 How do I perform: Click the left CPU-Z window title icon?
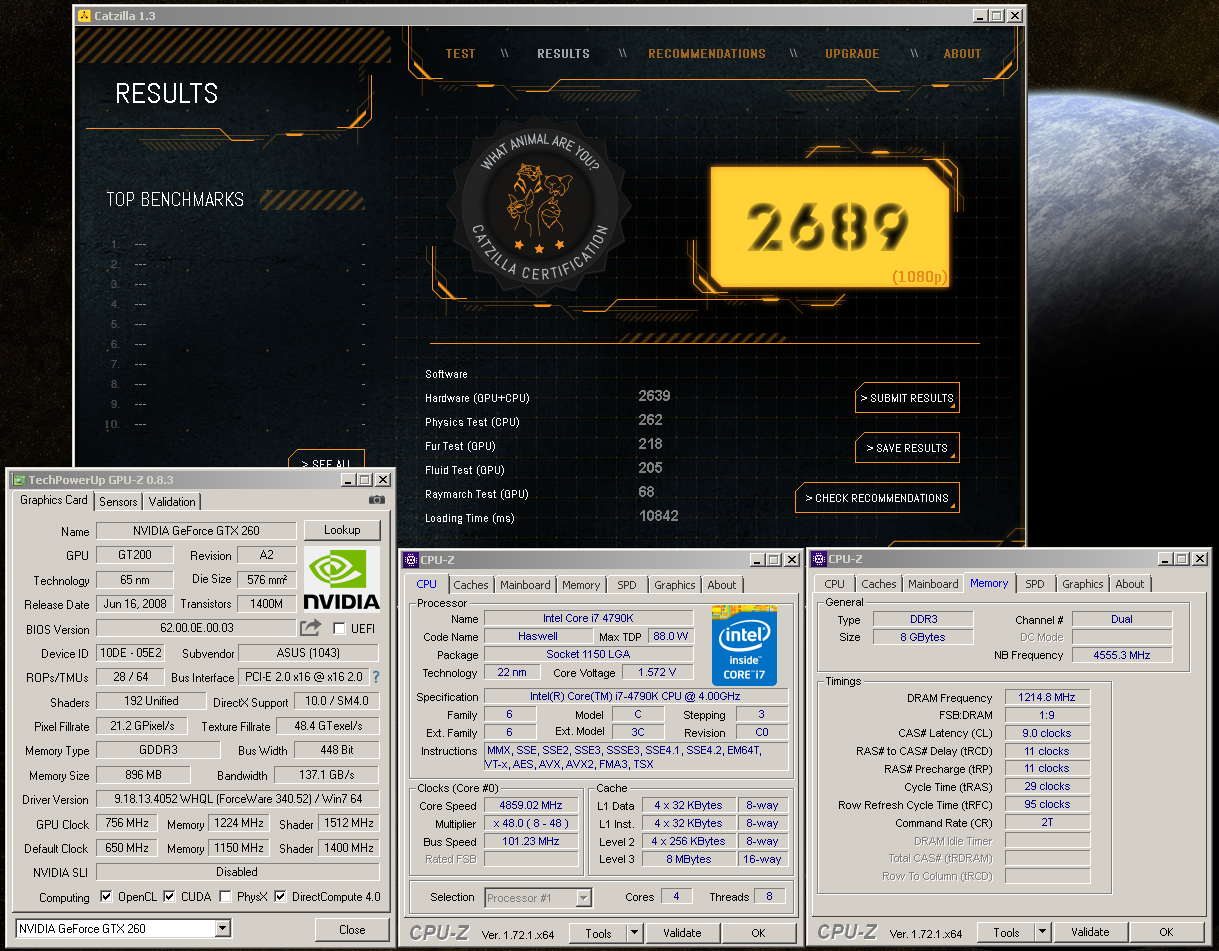[x=412, y=560]
